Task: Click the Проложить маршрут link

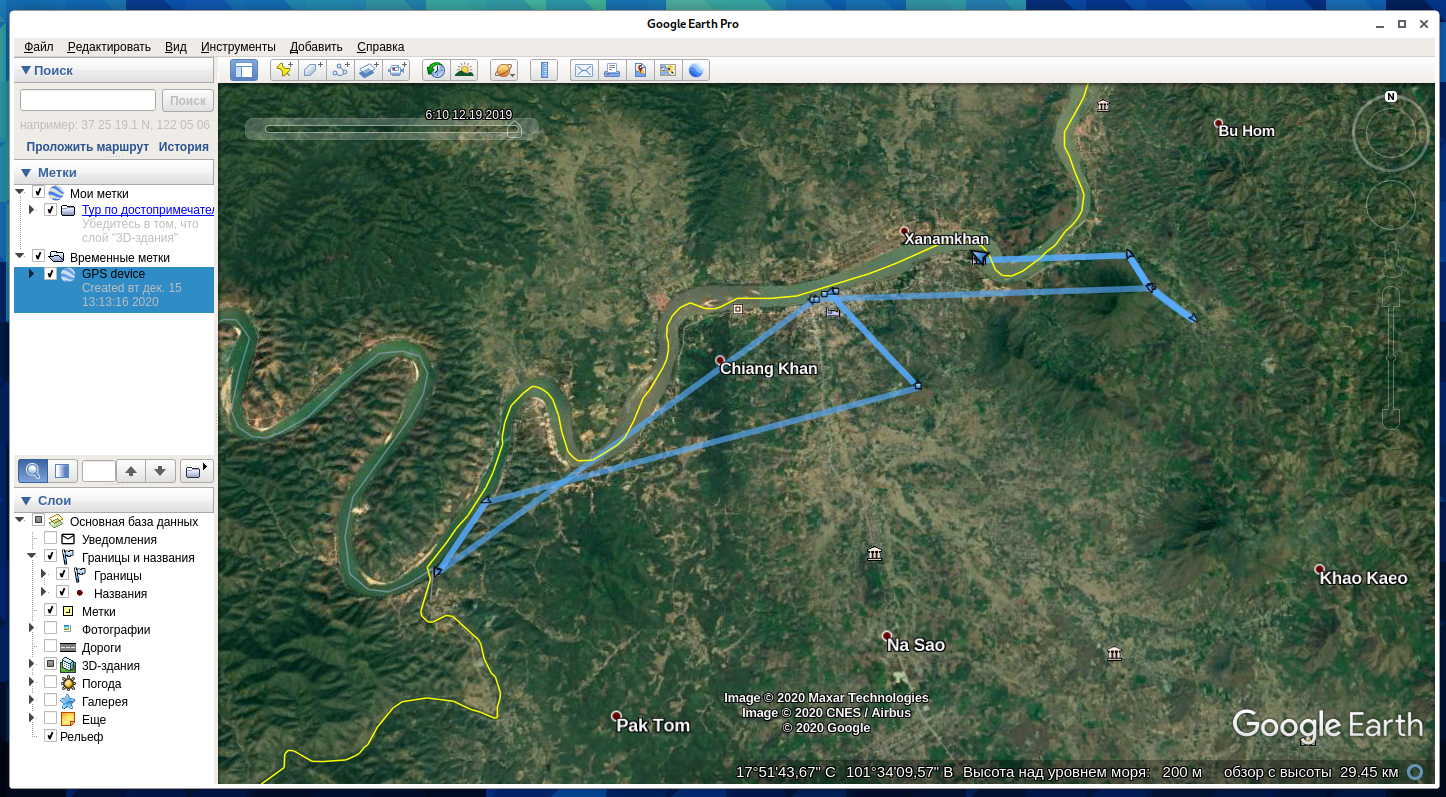Action: pyautogui.click(x=88, y=147)
